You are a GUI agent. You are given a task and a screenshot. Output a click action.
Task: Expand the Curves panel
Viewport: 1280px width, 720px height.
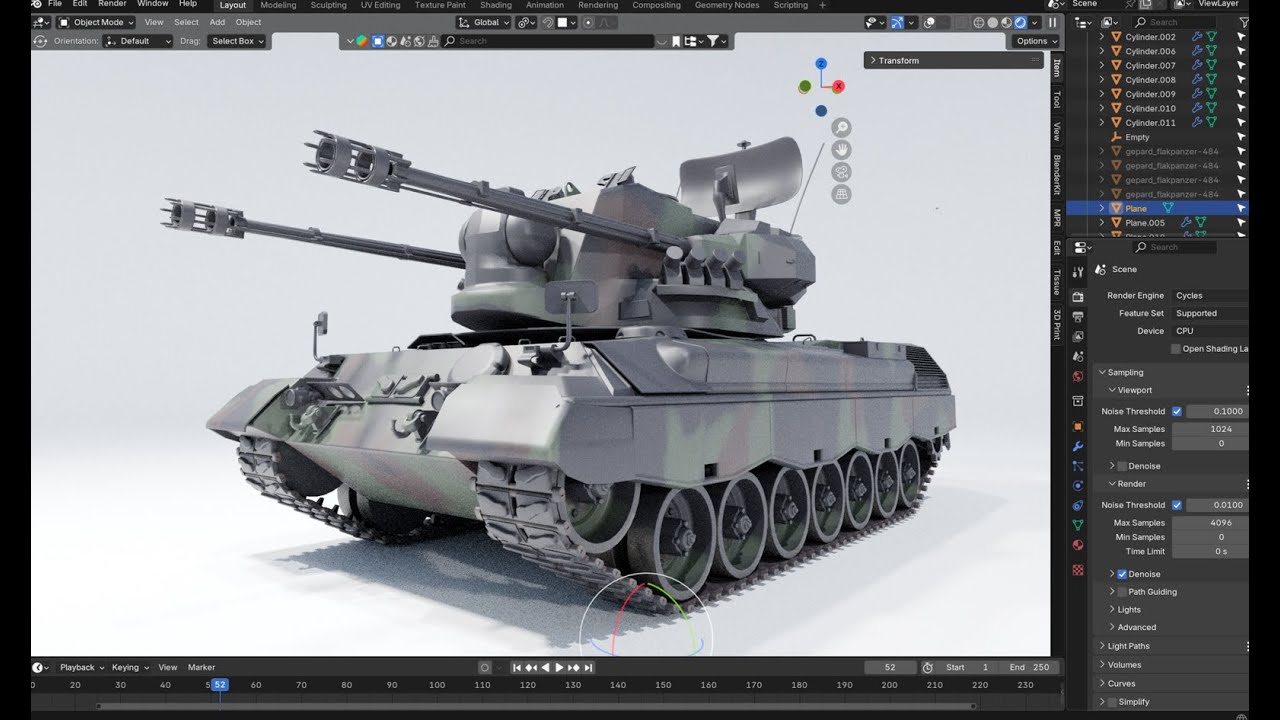(1170, 684)
